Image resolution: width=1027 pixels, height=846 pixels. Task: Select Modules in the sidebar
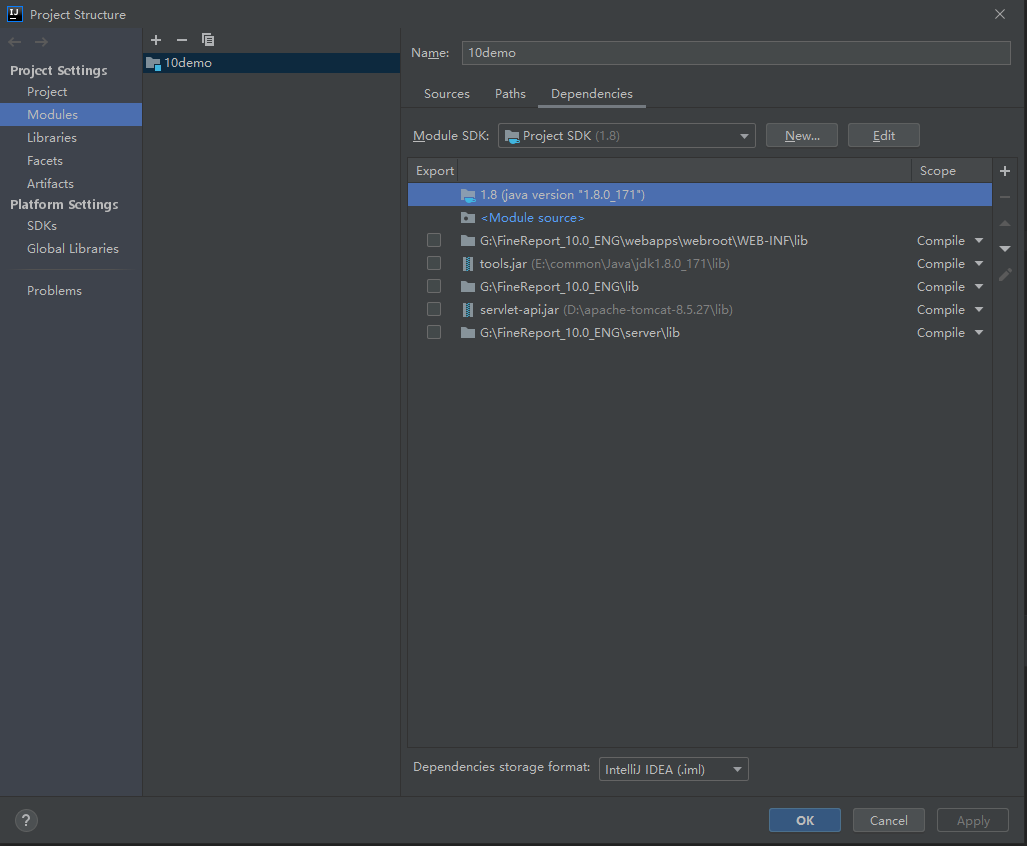click(71, 115)
